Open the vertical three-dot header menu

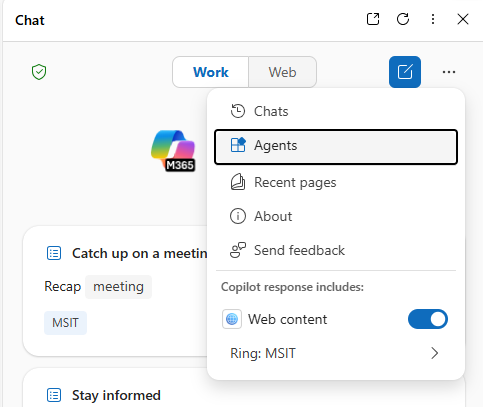[x=433, y=19]
